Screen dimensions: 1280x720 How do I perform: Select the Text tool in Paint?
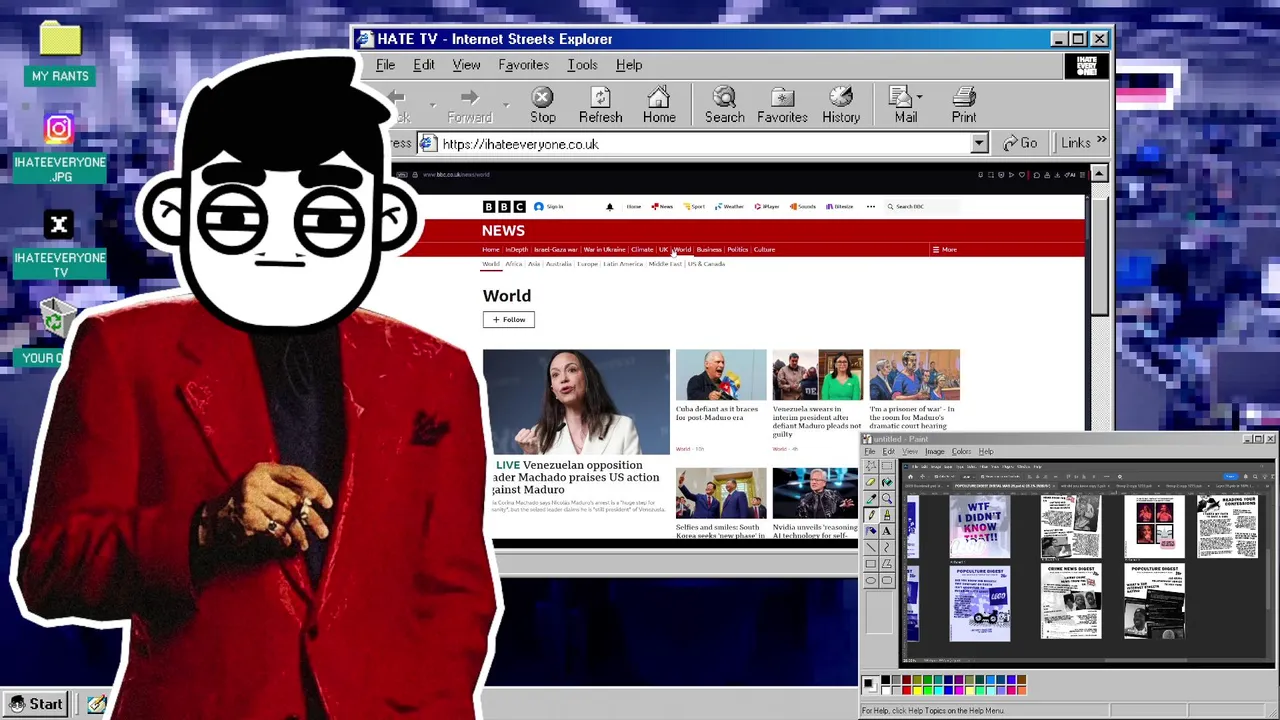[887, 531]
